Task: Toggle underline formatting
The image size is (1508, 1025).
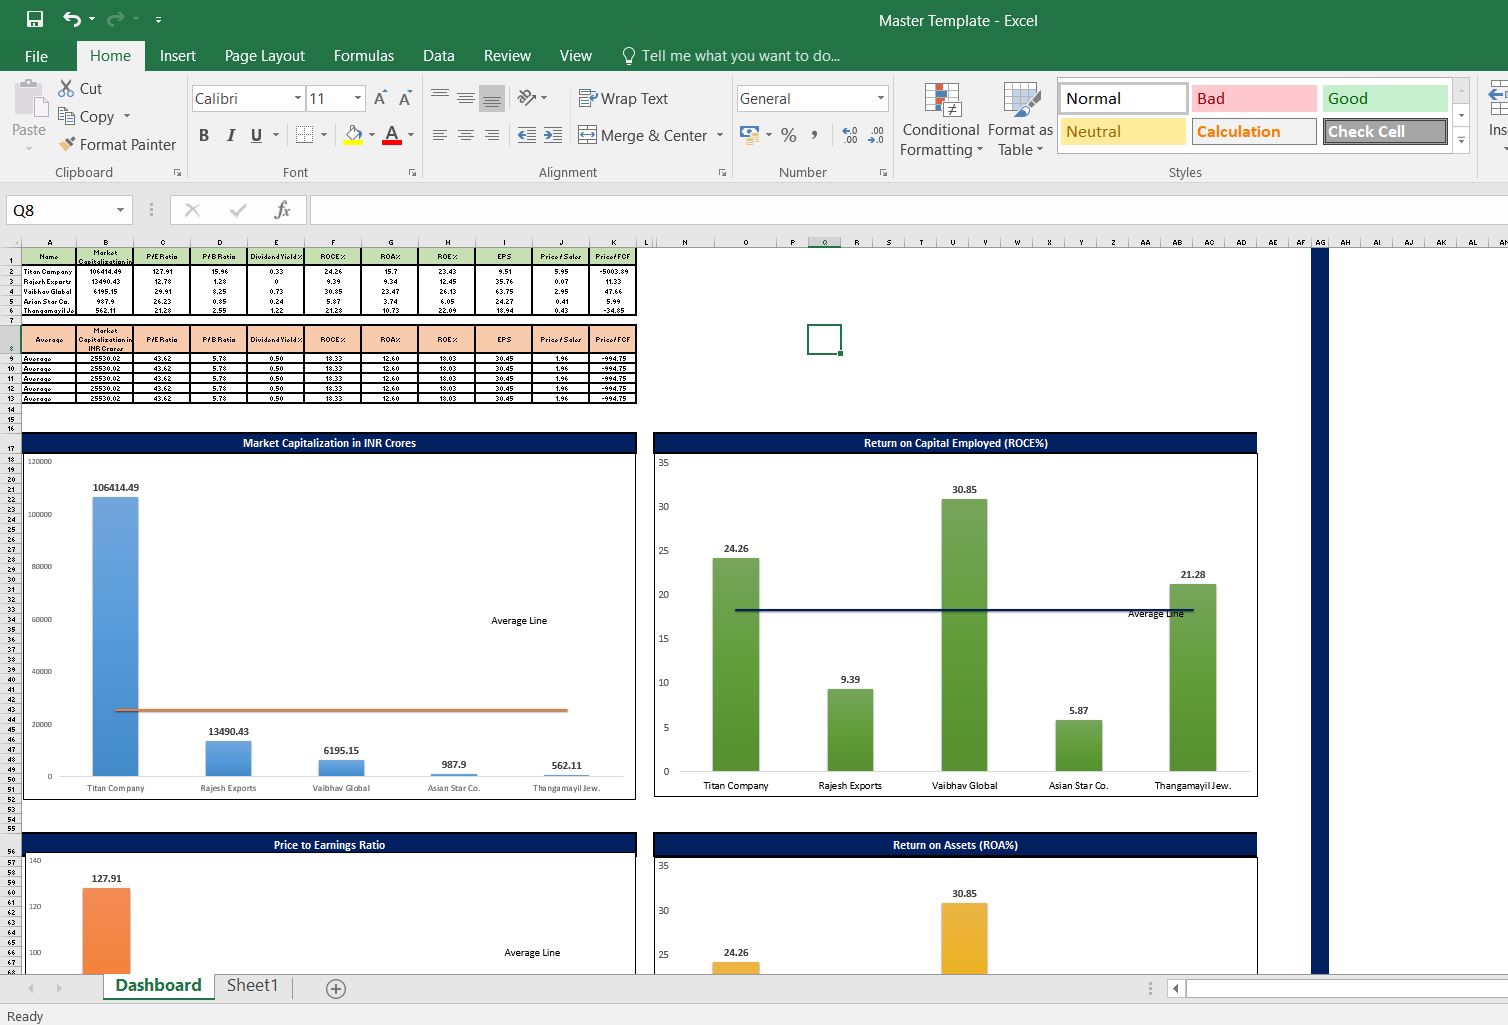Action: coord(257,135)
